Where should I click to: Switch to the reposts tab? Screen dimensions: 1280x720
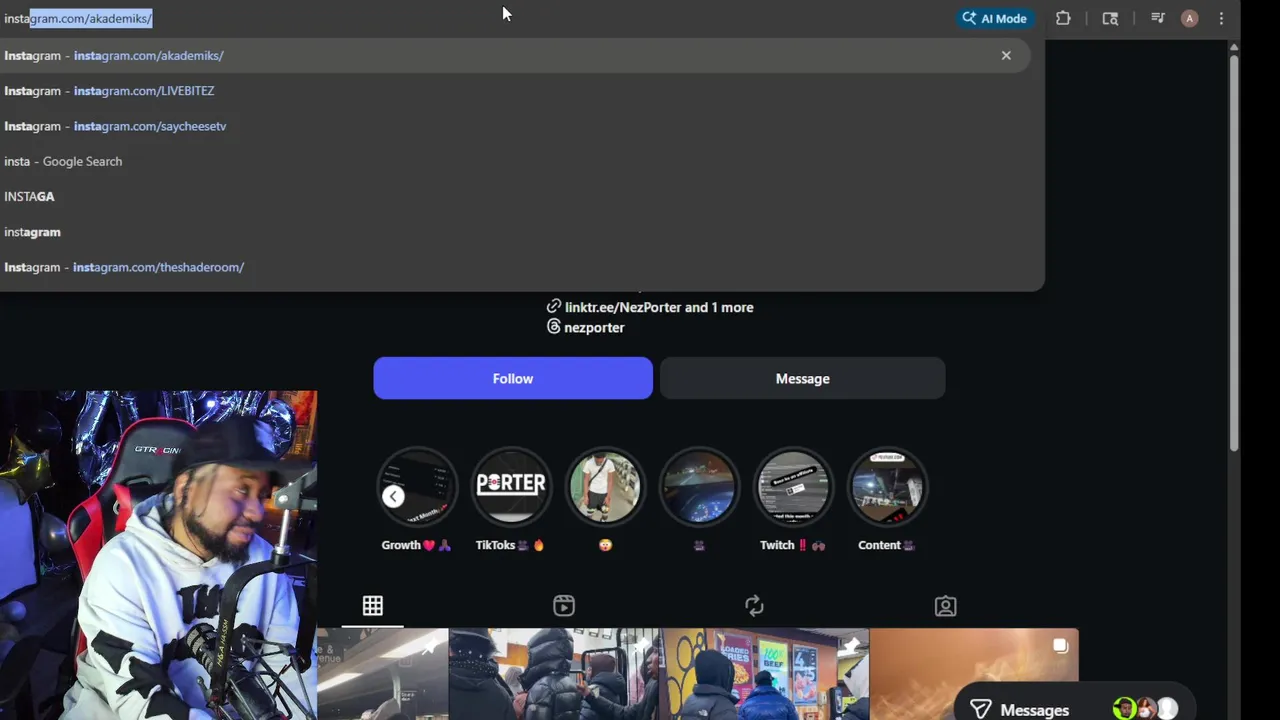[754, 606]
